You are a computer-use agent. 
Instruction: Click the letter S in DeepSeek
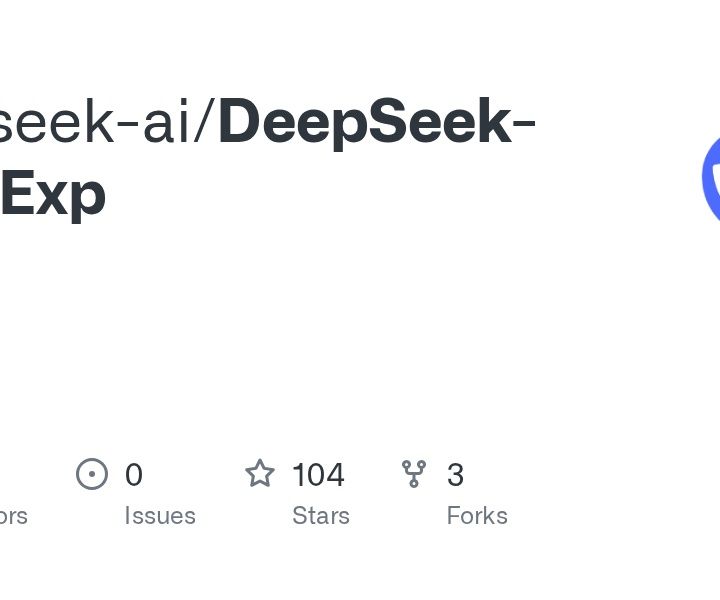(388, 120)
